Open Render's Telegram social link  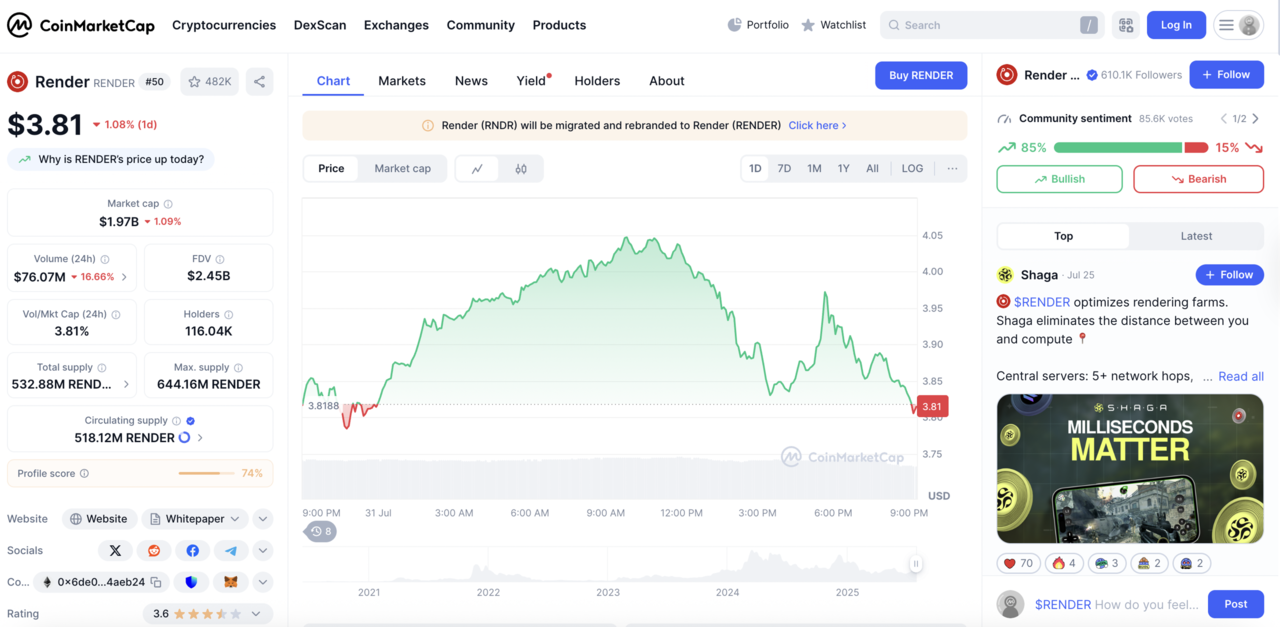pyautogui.click(x=231, y=551)
